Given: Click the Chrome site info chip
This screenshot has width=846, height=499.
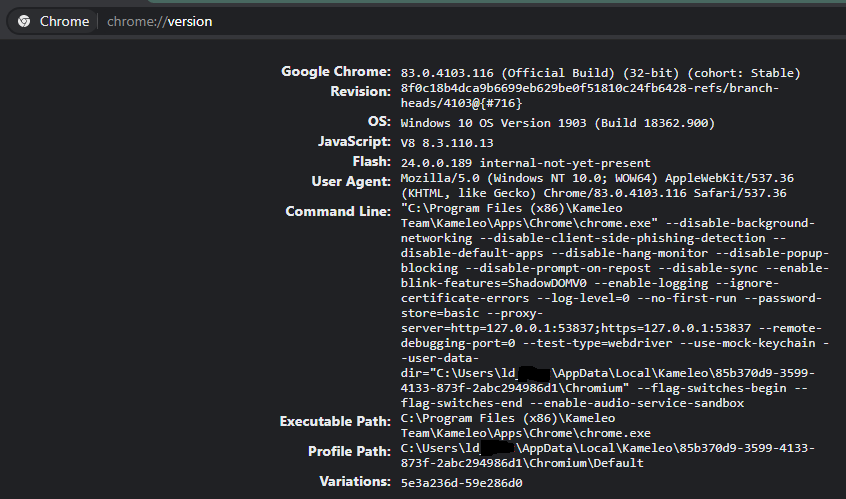Looking at the screenshot, I should tap(53, 22).
